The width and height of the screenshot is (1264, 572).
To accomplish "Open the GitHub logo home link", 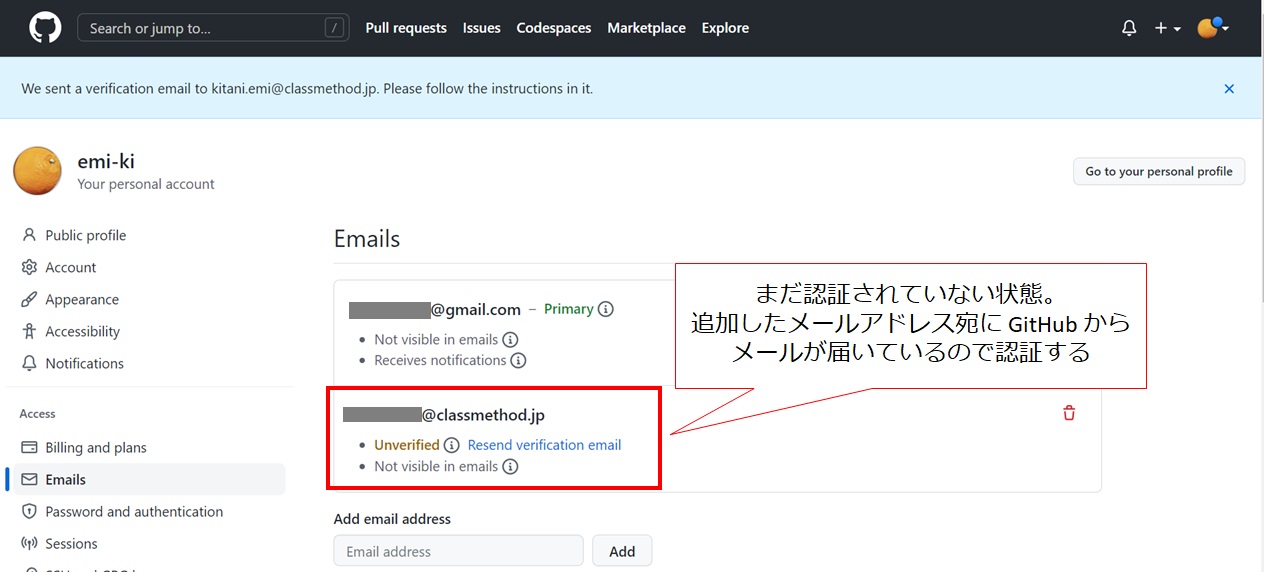I will 45,28.
